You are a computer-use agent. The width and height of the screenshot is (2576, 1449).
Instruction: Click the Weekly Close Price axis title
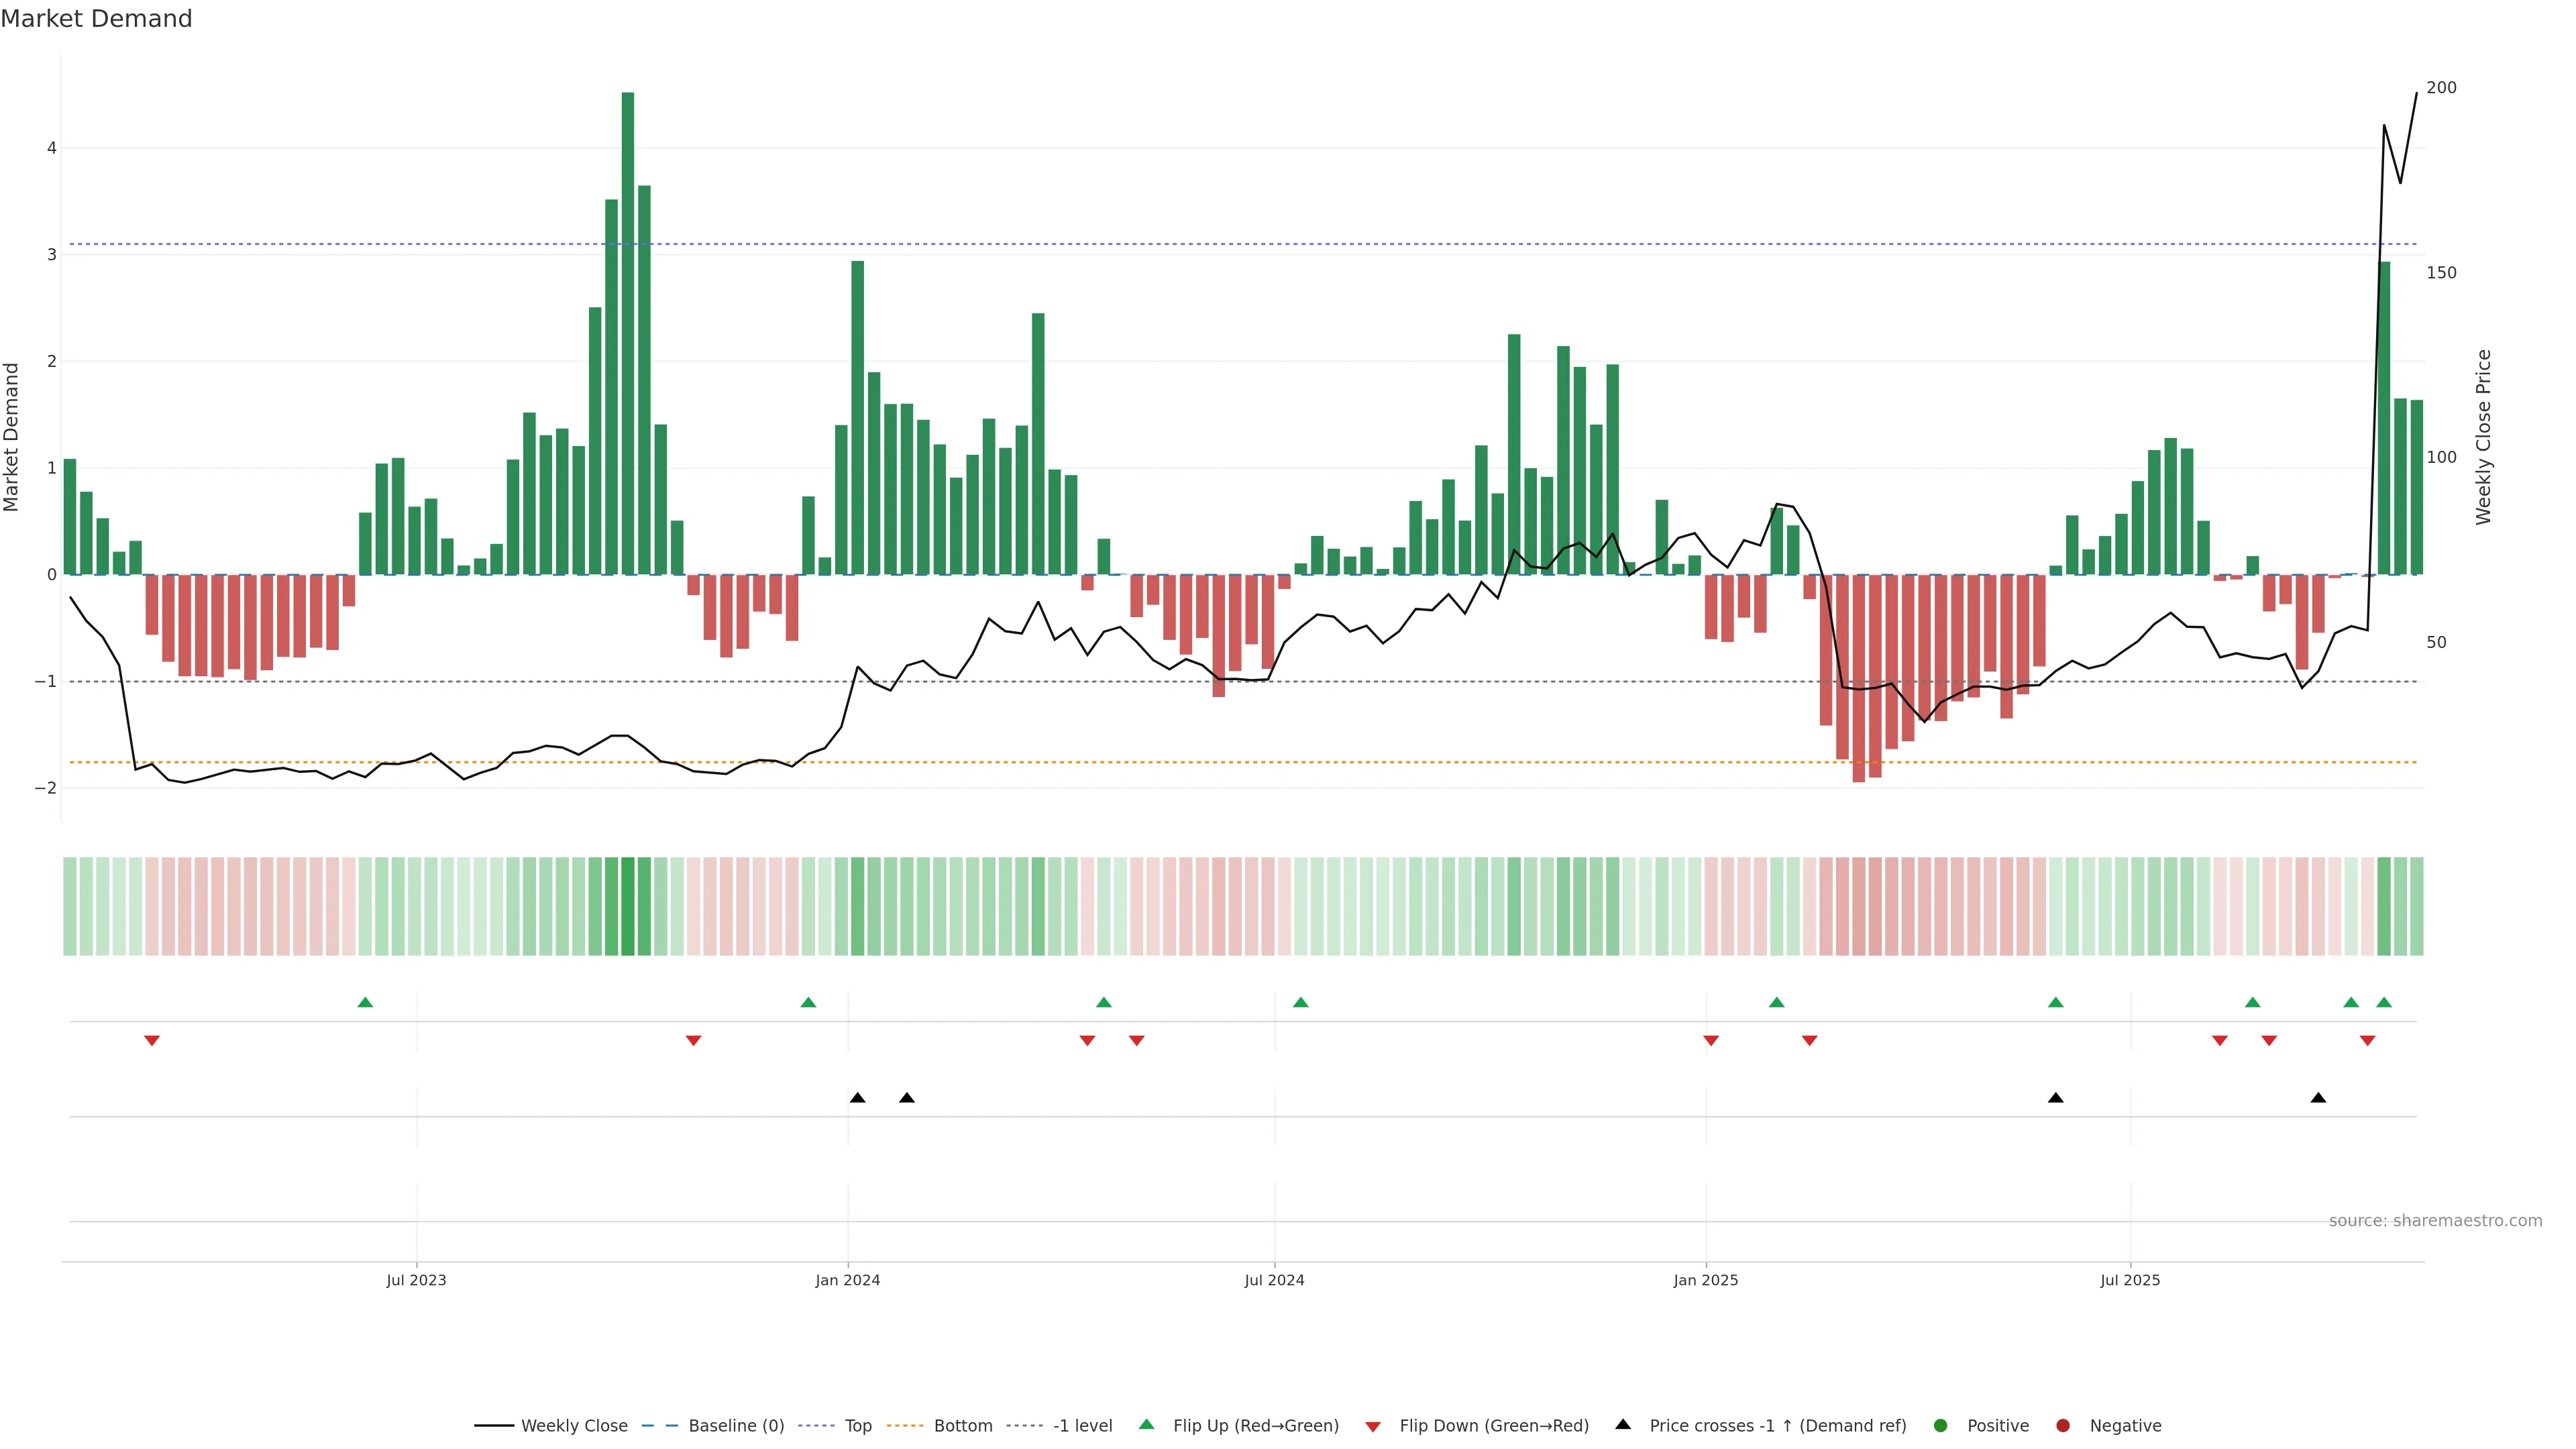tap(2484, 437)
